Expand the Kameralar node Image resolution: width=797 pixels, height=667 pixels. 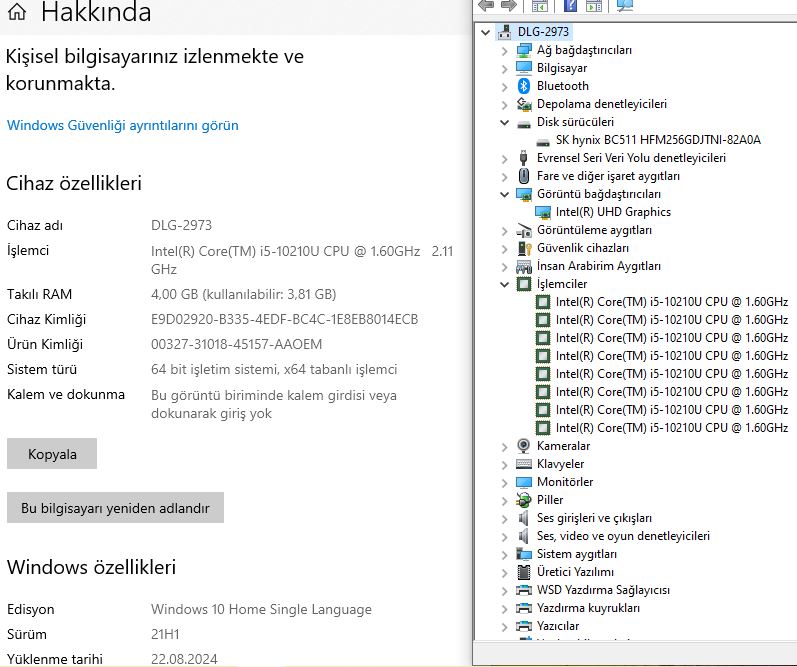(504, 446)
